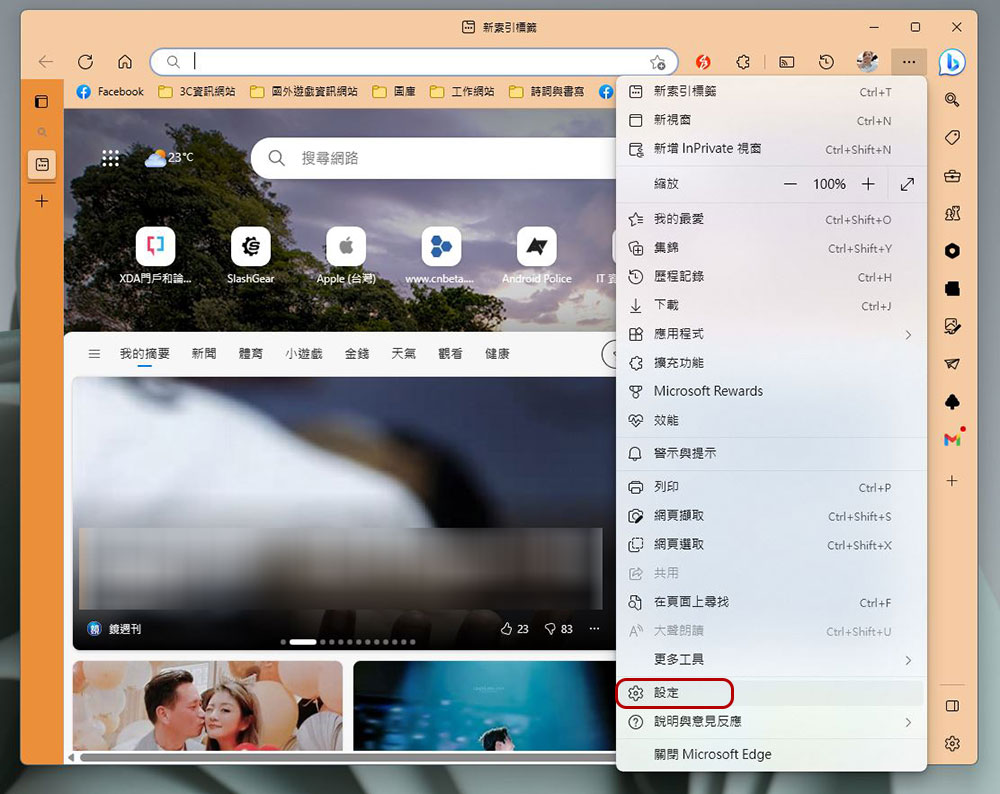Expand the 應用程式 submenu
1000x794 pixels.
pyautogui.click(x=908, y=334)
